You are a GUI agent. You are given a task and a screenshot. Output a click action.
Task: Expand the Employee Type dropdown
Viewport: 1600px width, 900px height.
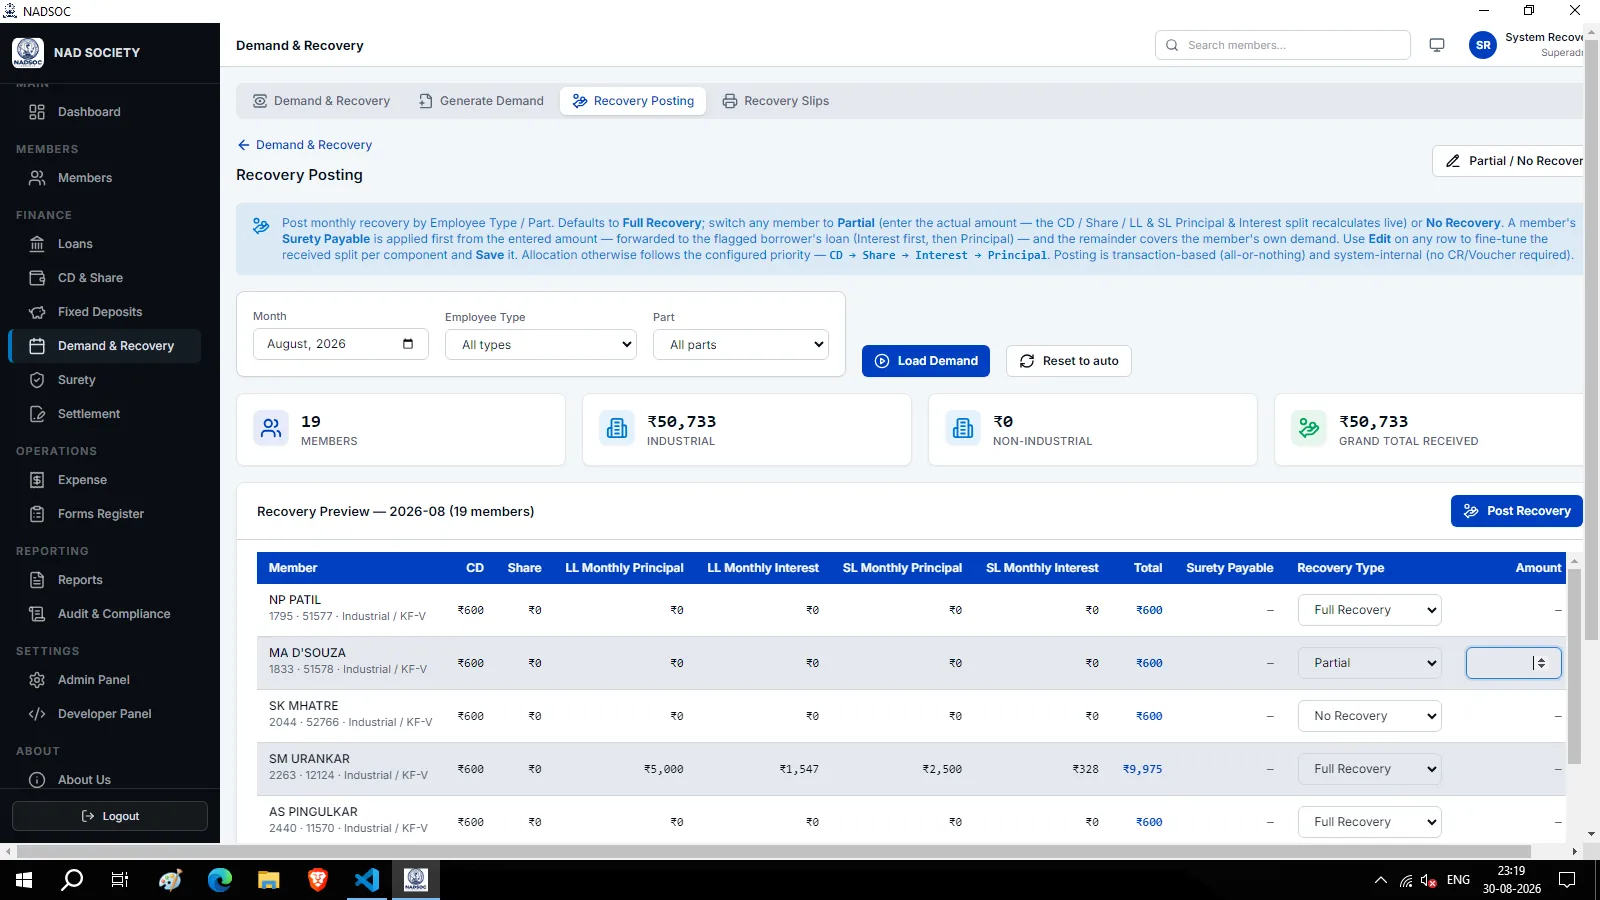coord(541,345)
